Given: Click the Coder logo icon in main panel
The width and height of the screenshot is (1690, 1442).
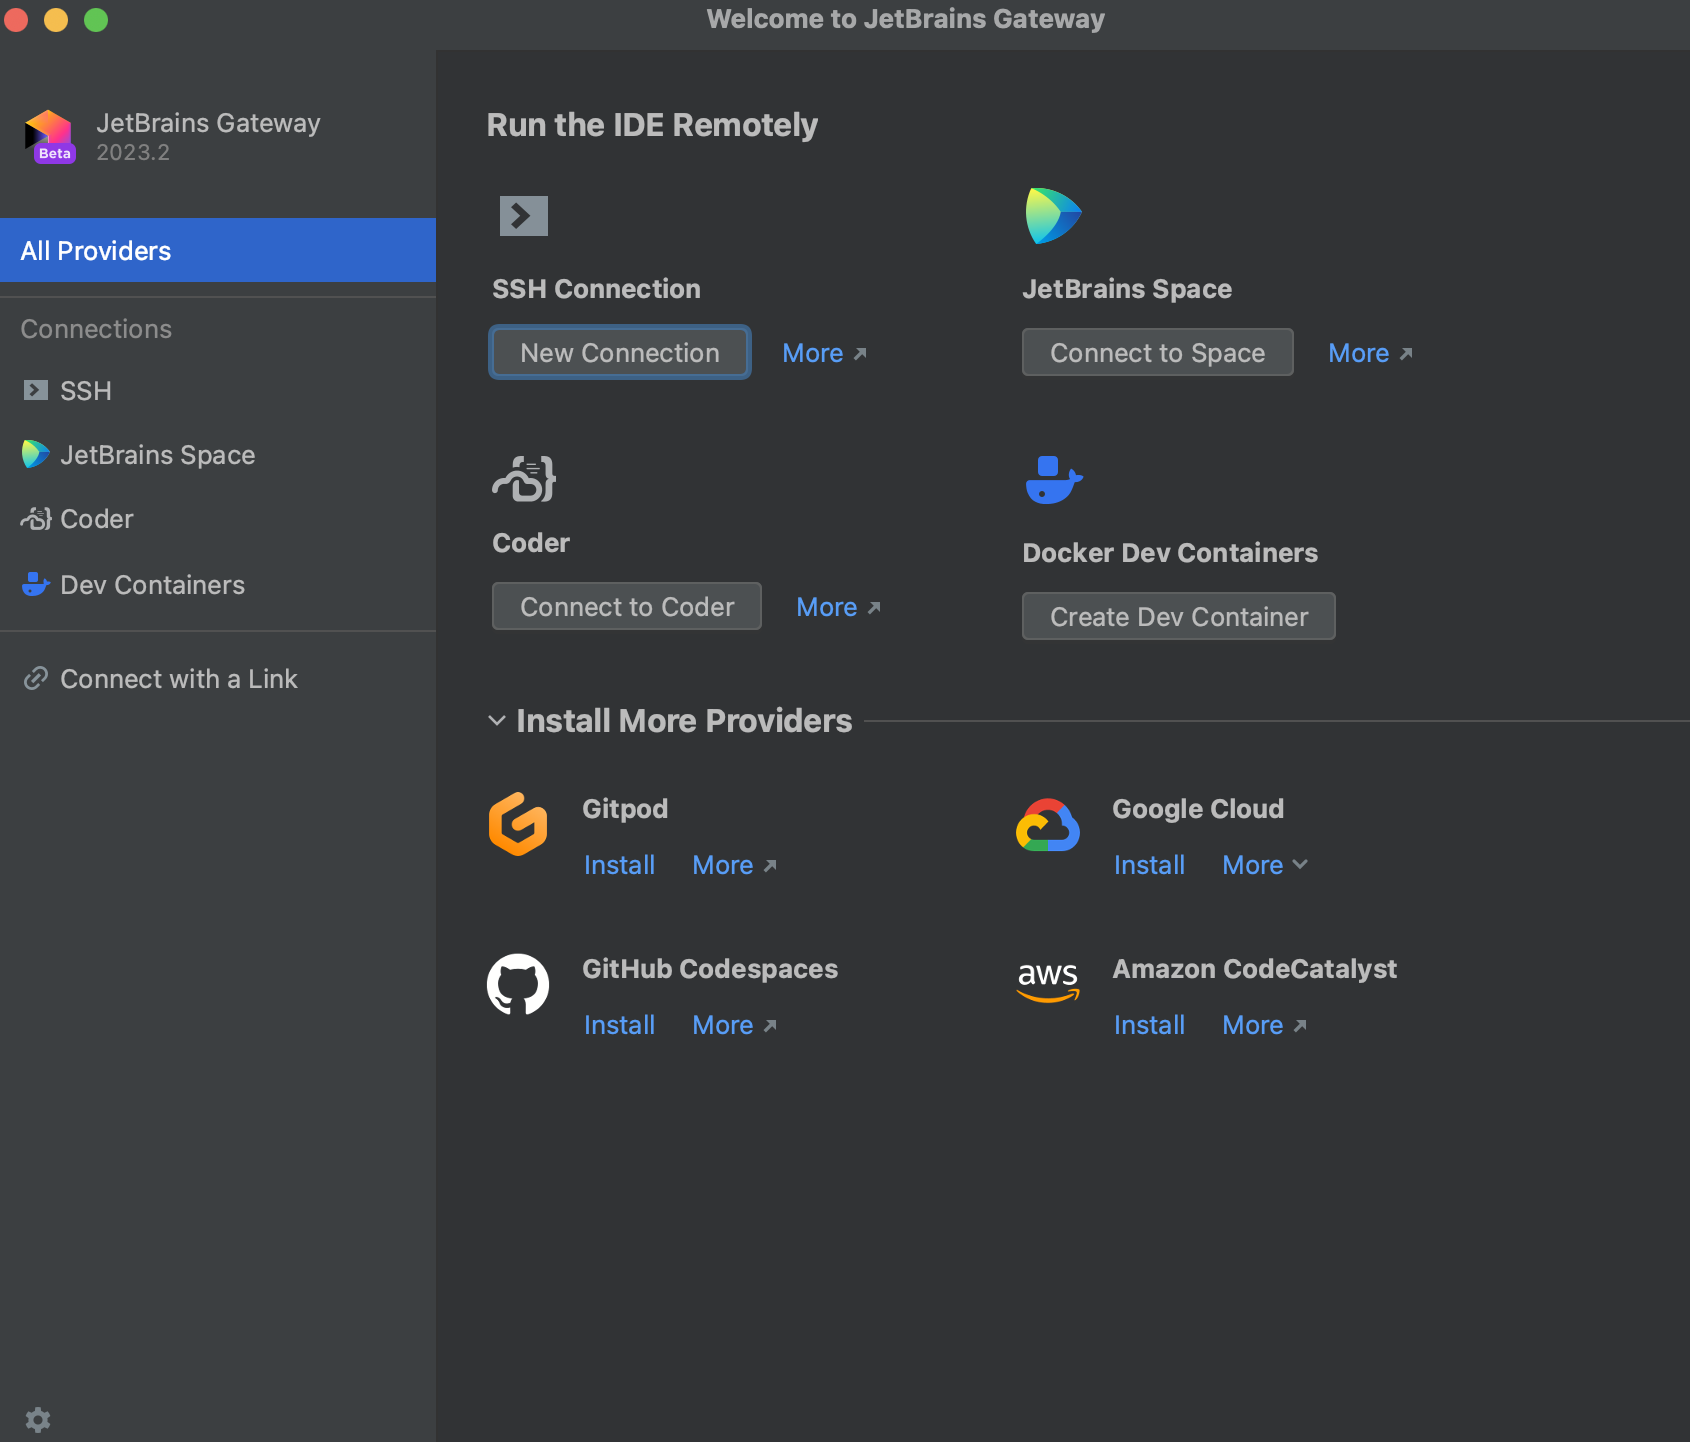Looking at the screenshot, I should click(524, 479).
